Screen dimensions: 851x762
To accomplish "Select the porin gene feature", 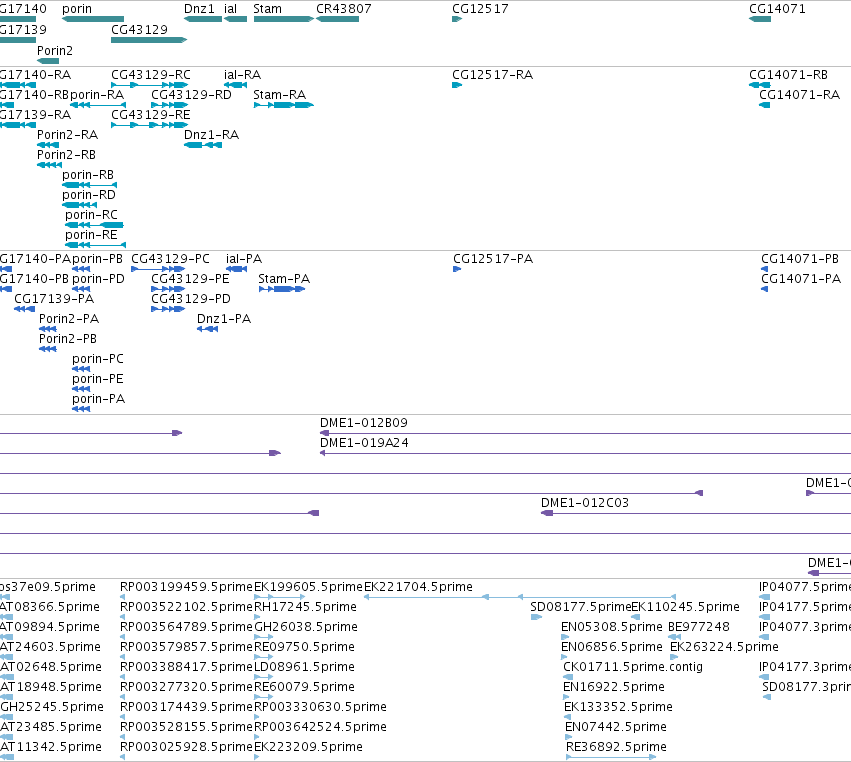I will [x=93, y=19].
